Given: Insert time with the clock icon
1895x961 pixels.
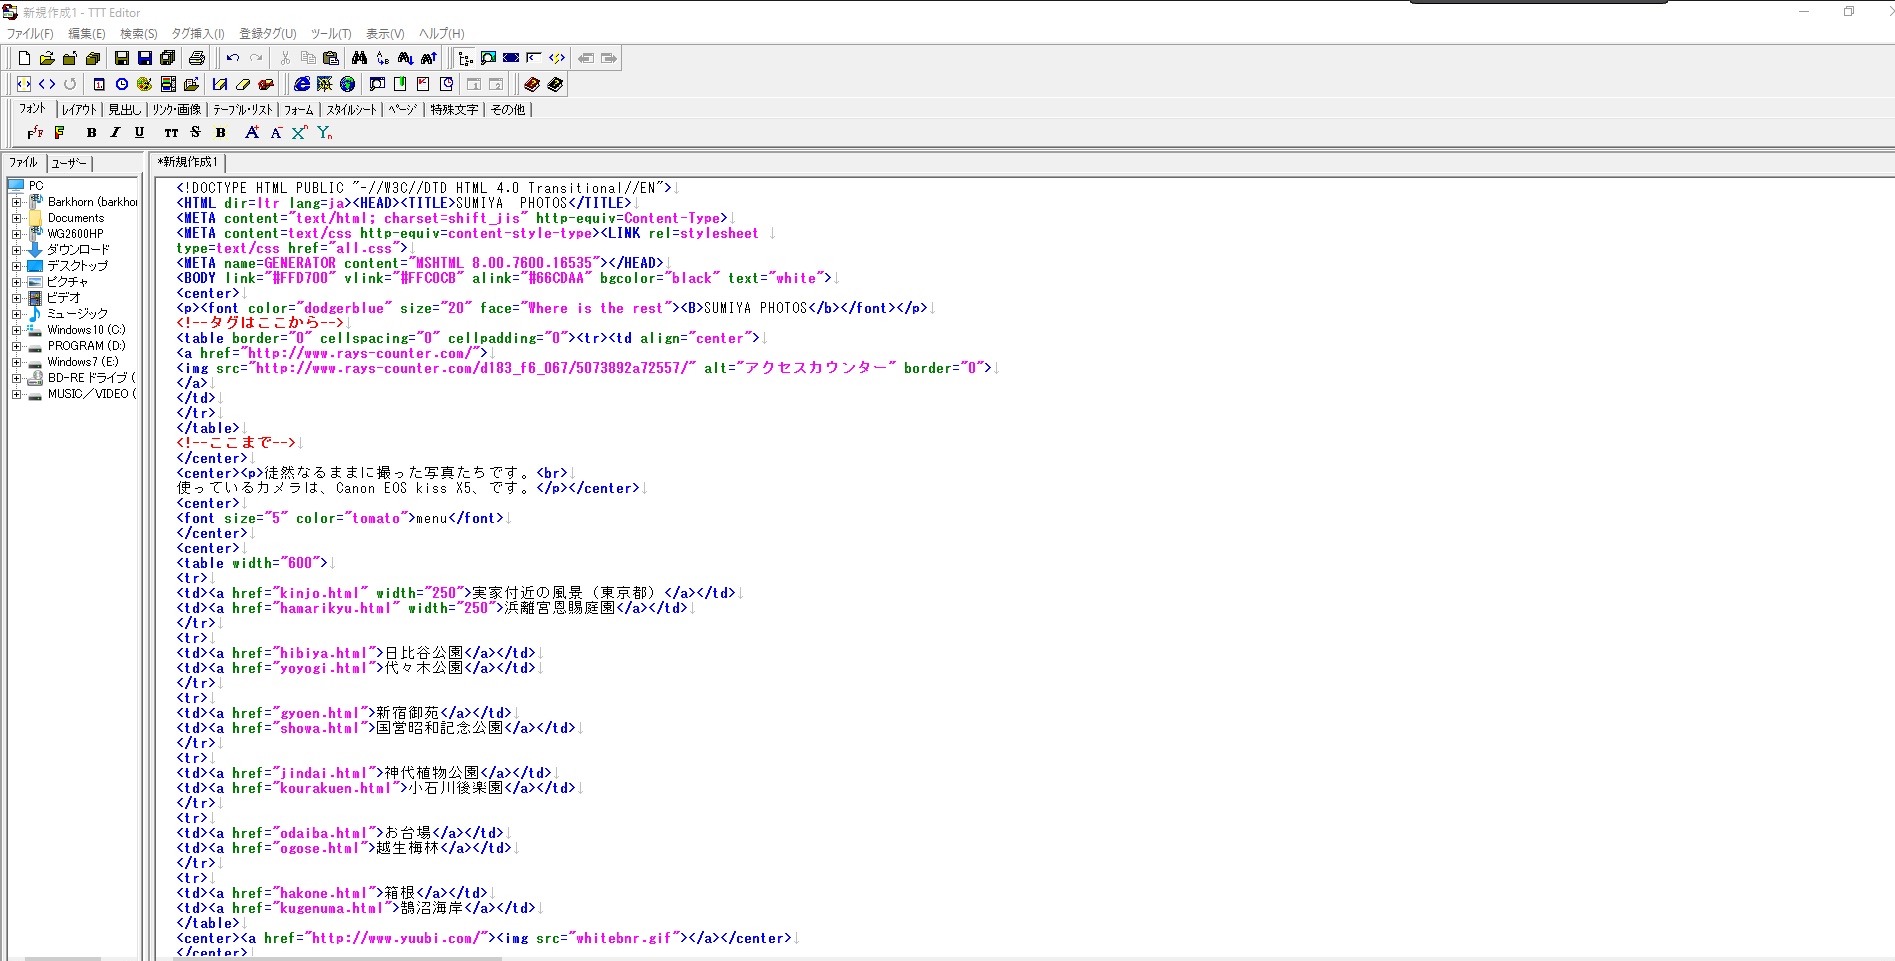Looking at the screenshot, I should (x=122, y=84).
